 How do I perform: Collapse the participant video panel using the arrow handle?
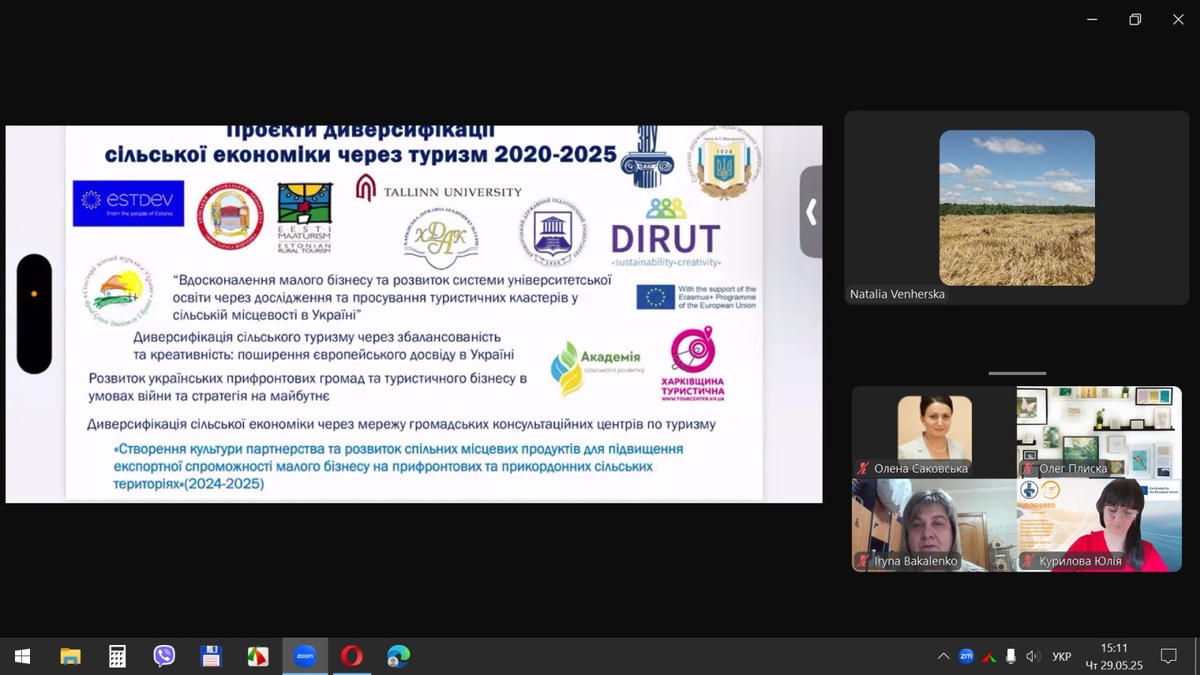click(x=810, y=212)
